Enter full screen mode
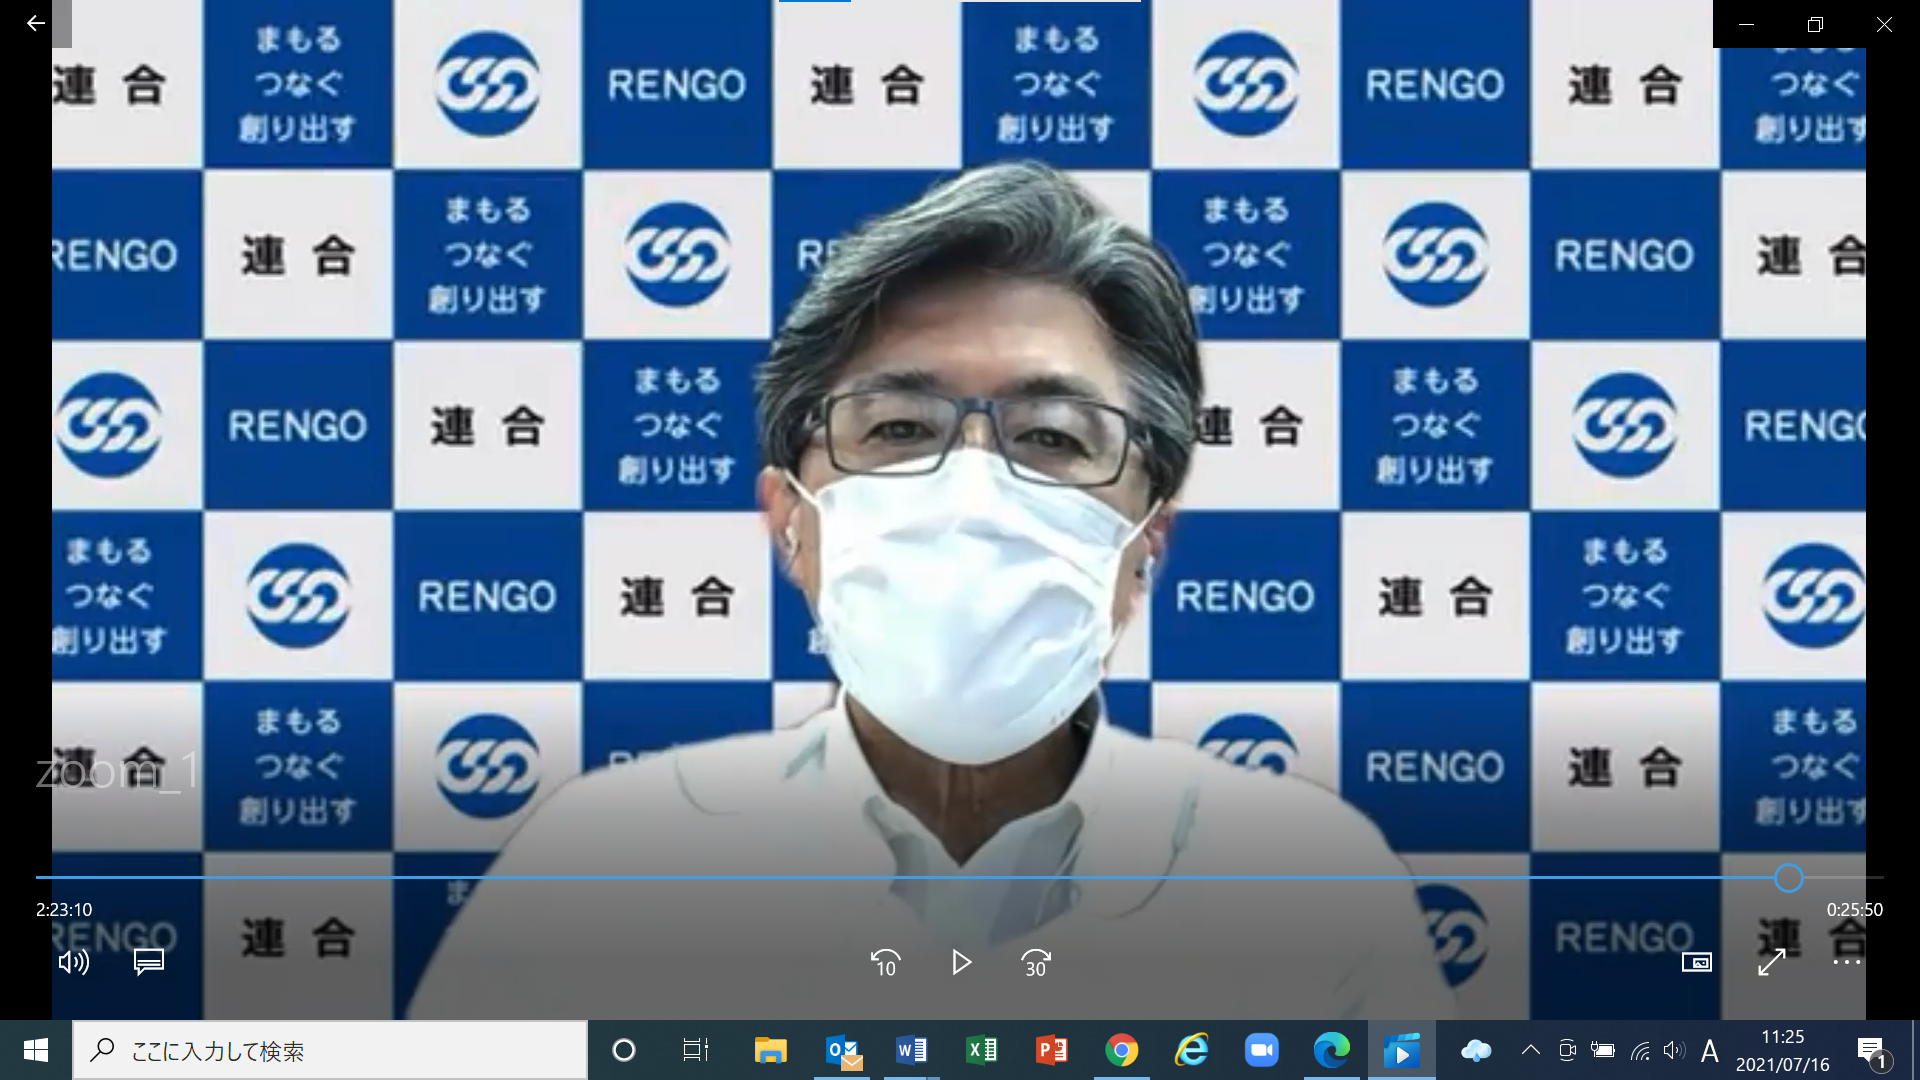The width and height of the screenshot is (1920, 1080). [1772, 962]
